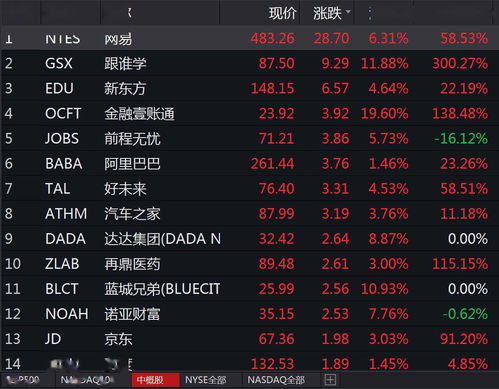Open ATHM 汽车之家 row

[248, 213]
